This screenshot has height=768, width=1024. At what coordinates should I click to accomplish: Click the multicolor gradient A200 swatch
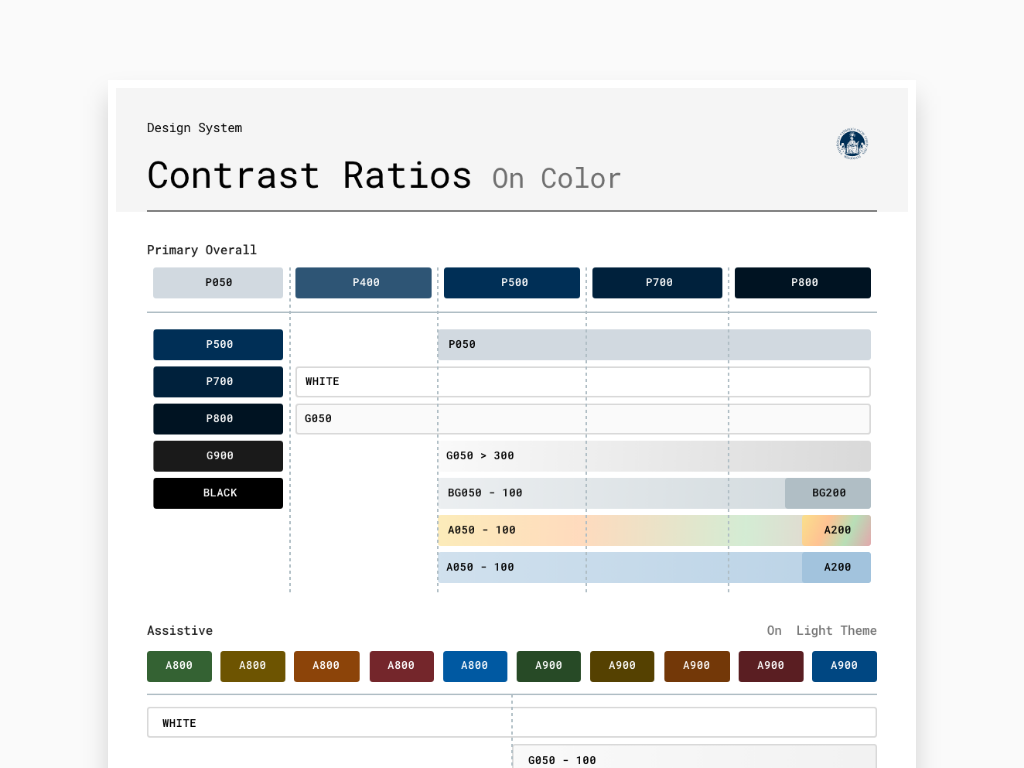tap(837, 530)
